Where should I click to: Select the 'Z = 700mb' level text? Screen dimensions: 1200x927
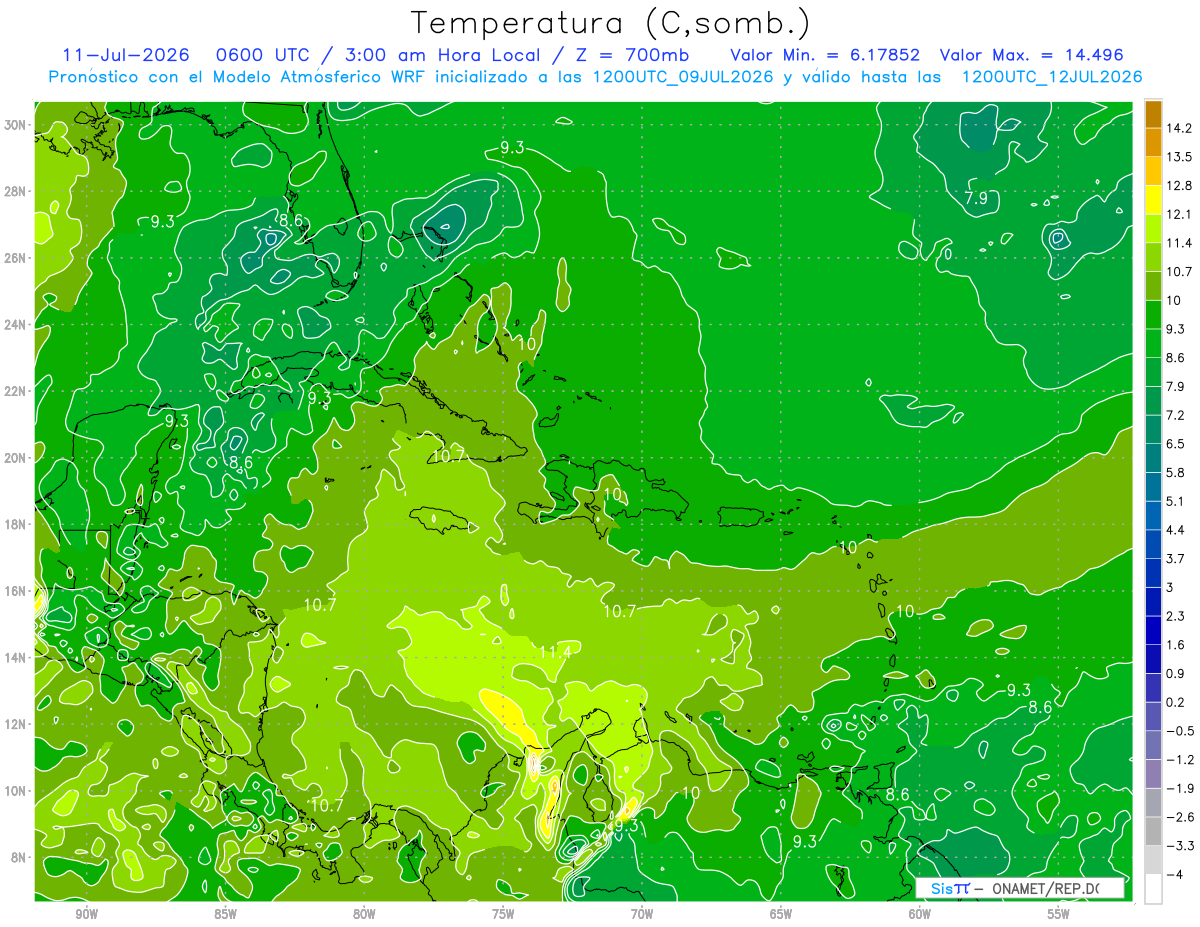point(634,55)
